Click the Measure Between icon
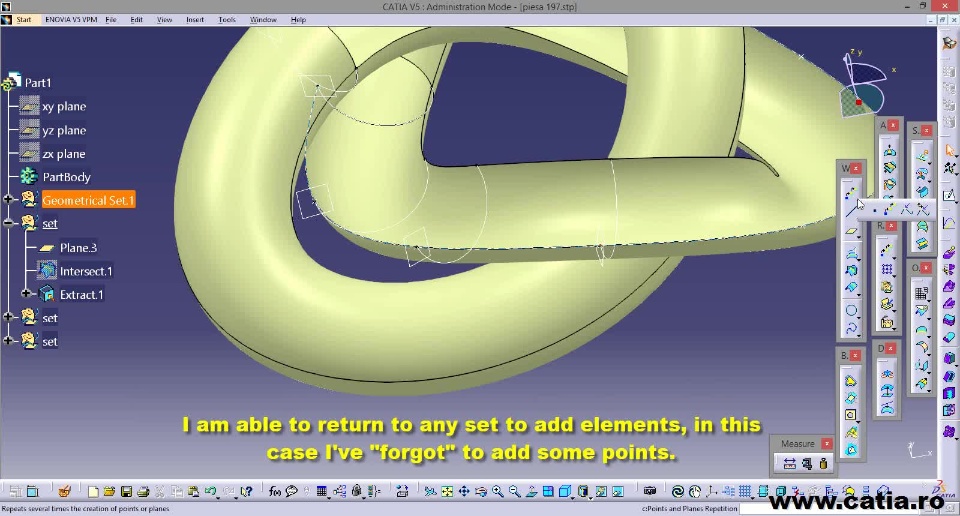This screenshot has width=960, height=516. (790, 464)
